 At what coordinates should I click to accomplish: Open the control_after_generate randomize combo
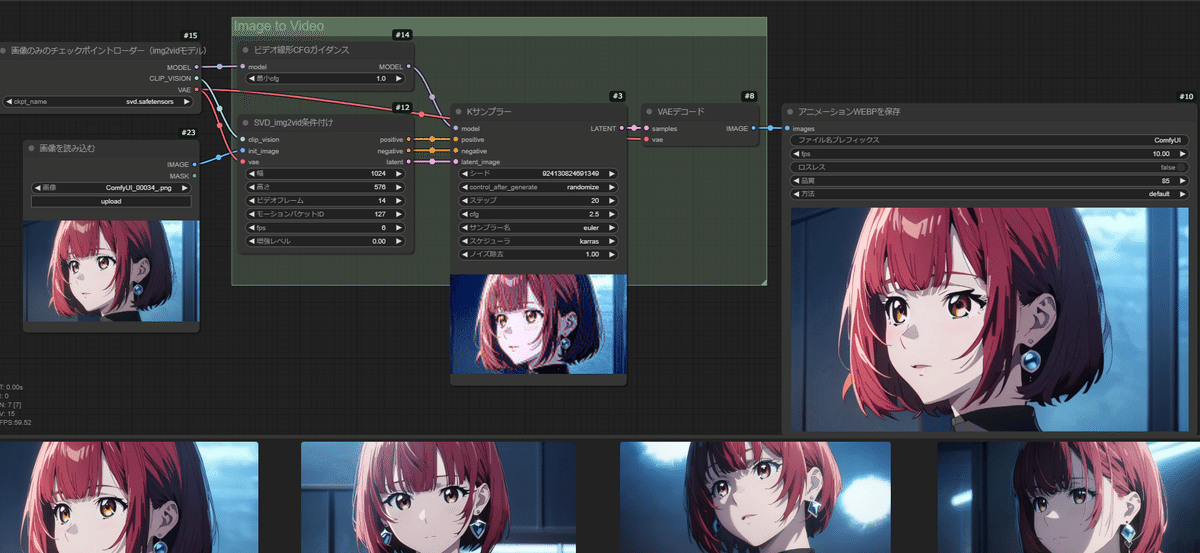point(539,187)
